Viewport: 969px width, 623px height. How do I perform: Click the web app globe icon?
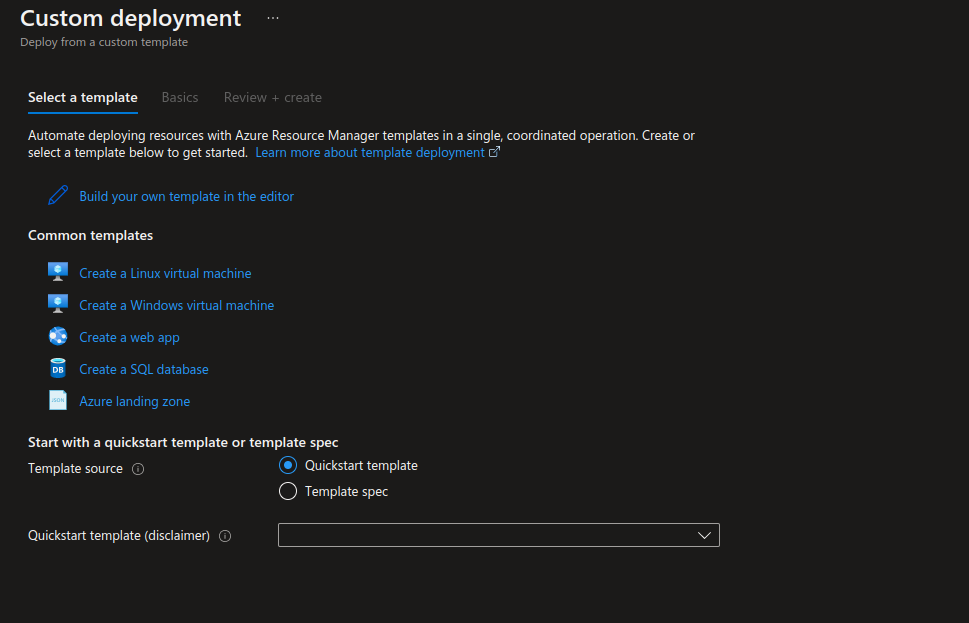pos(58,337)
